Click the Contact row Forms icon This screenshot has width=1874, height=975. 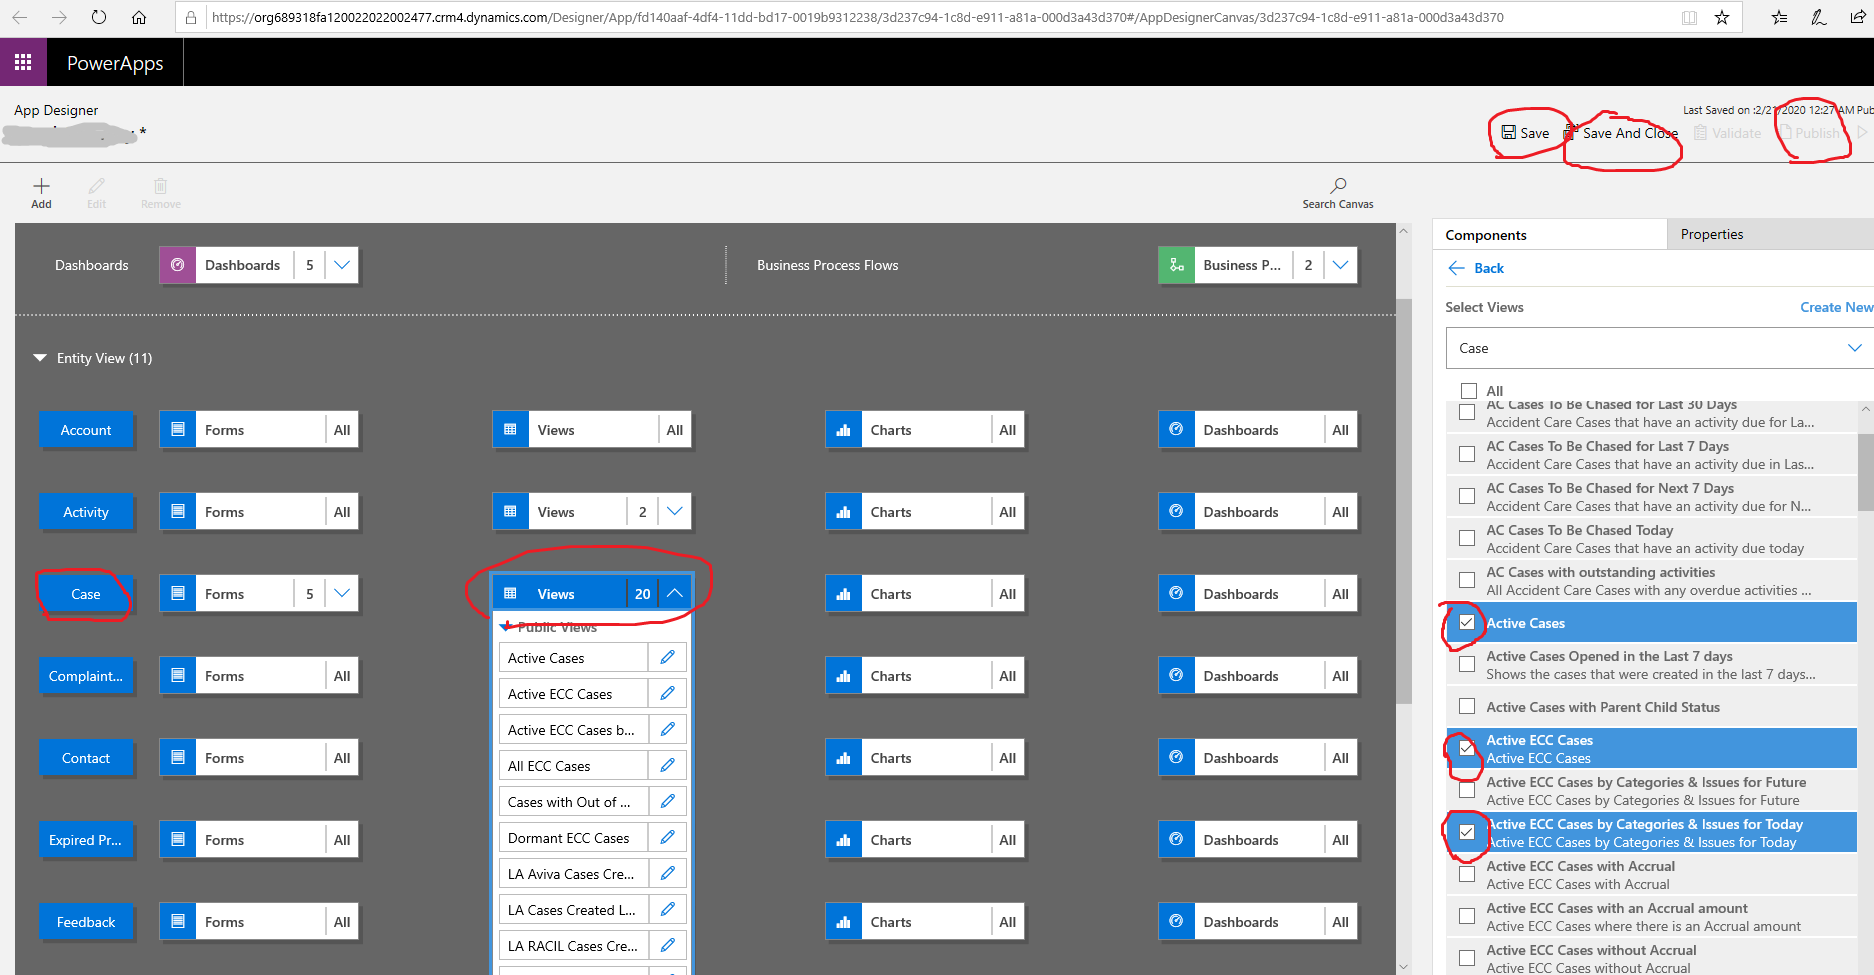177,758
